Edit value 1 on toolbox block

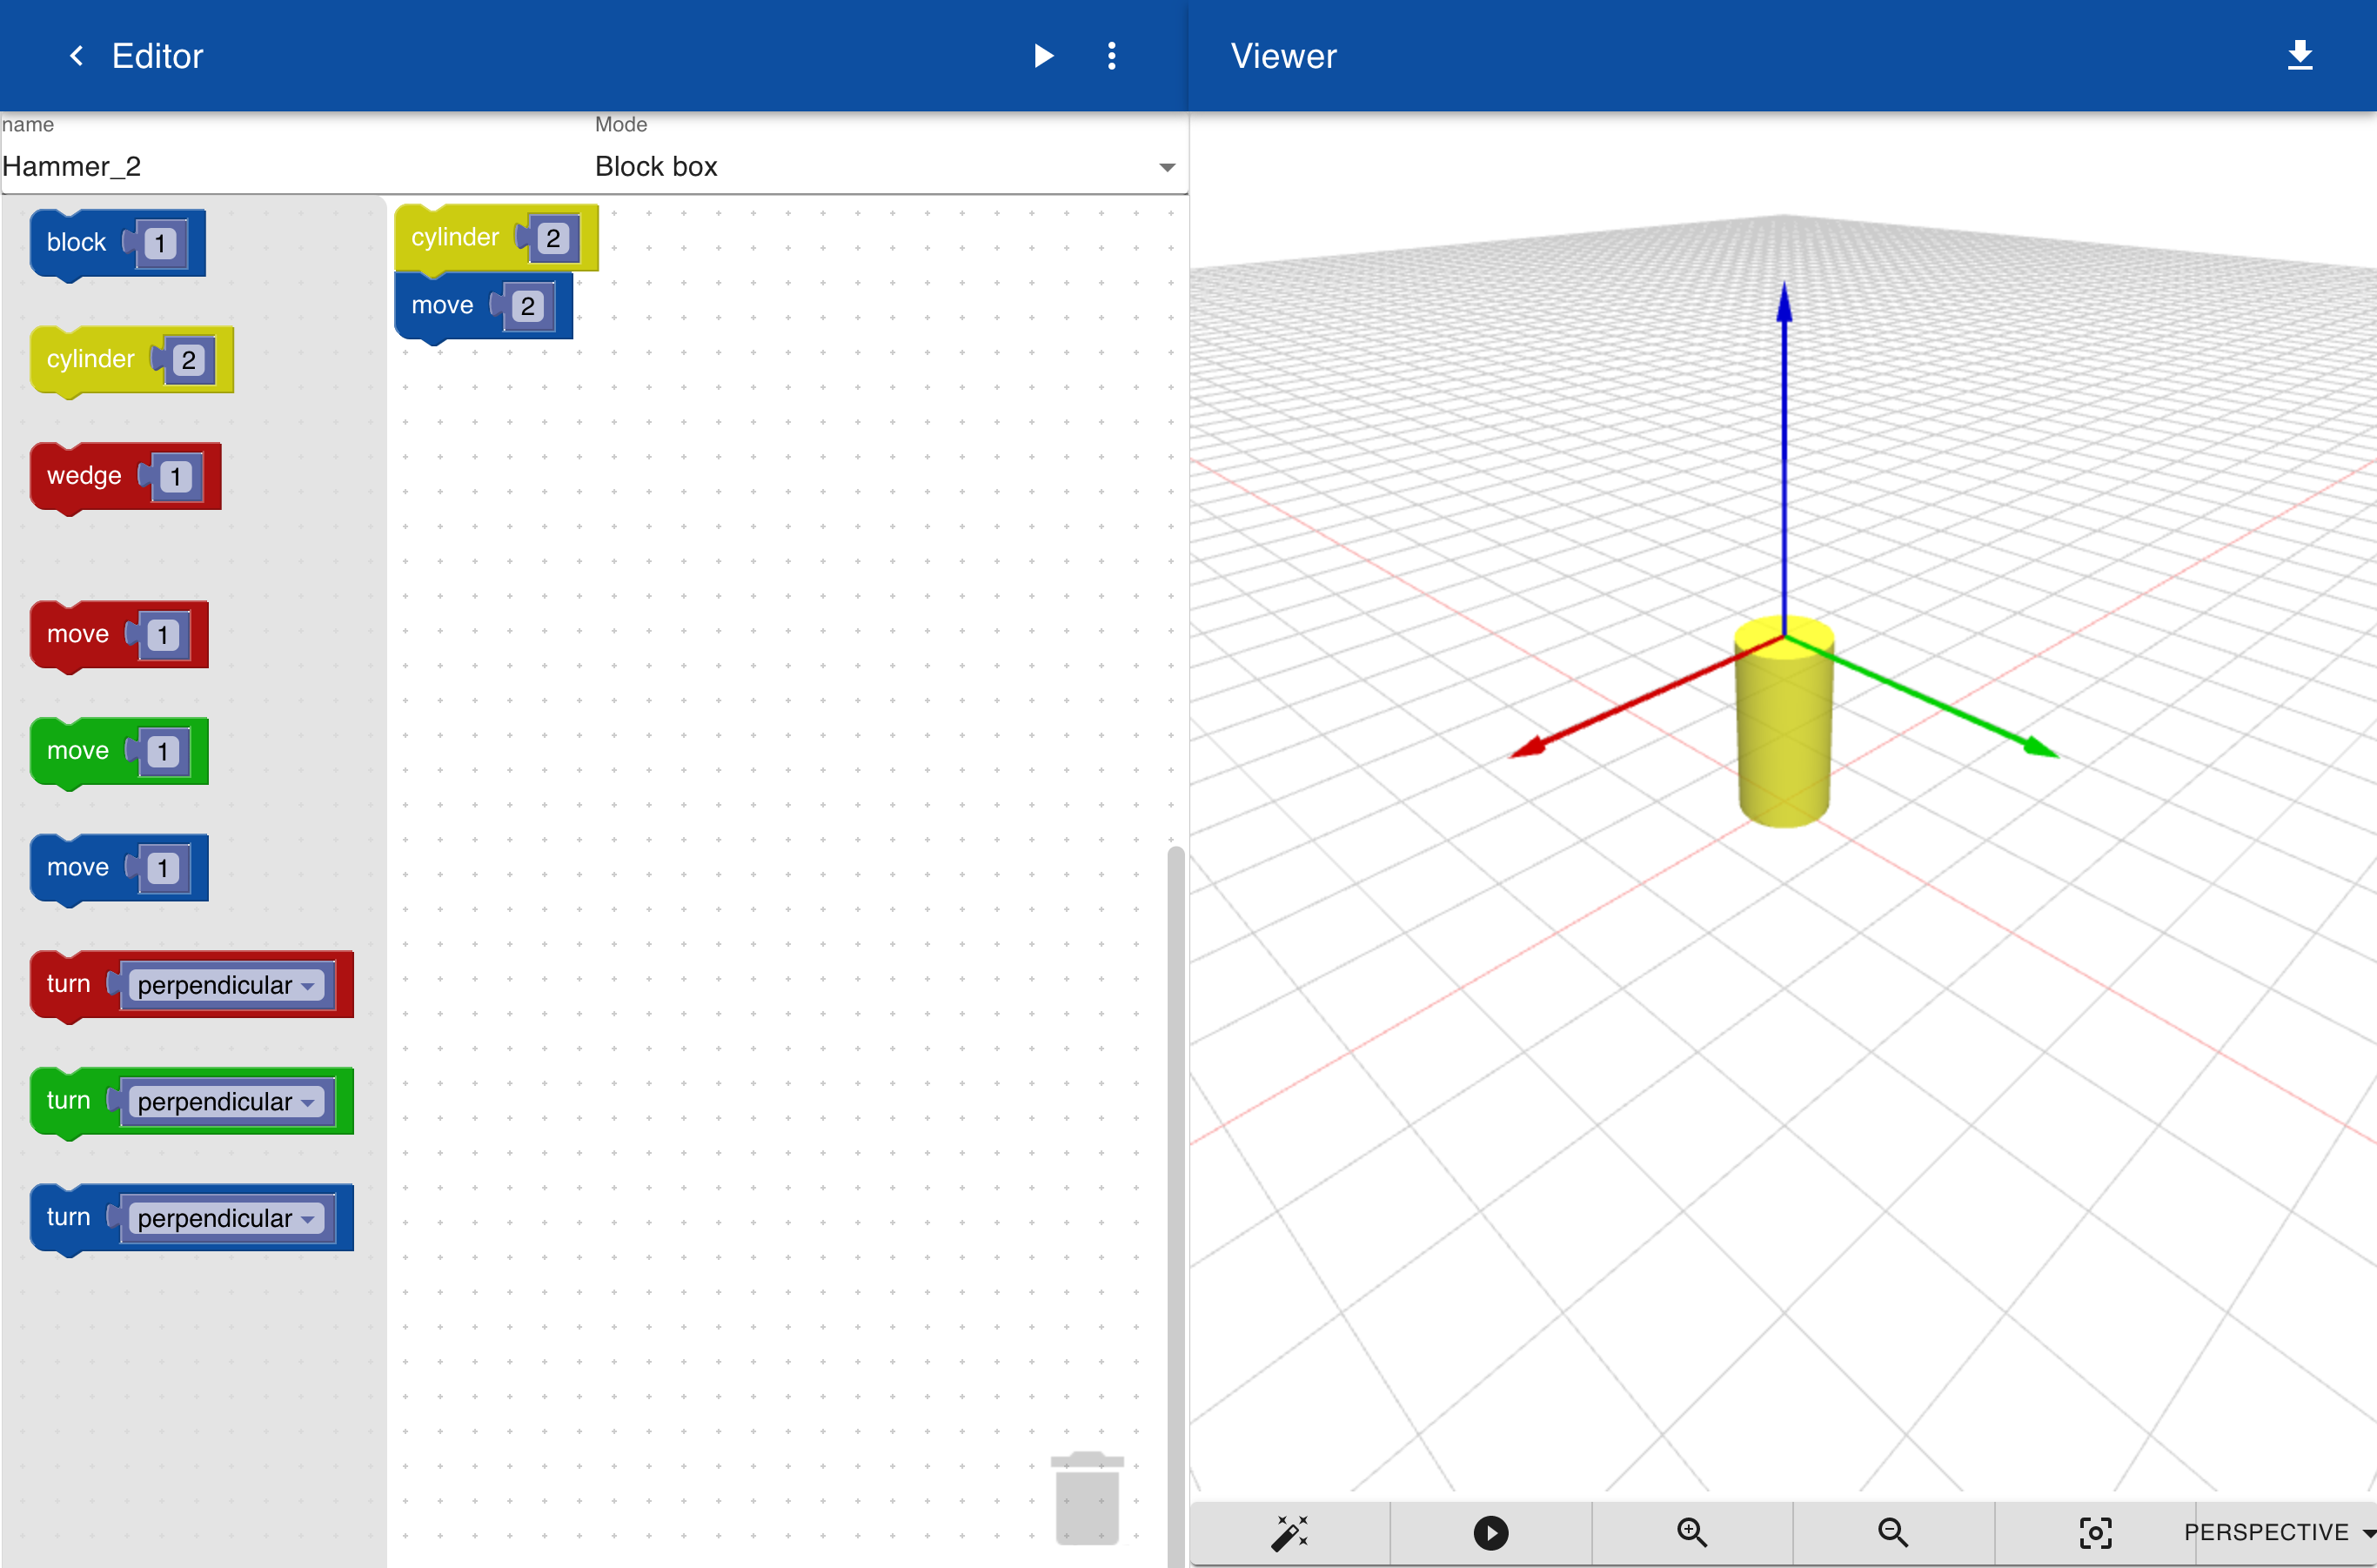pos(160,243)
